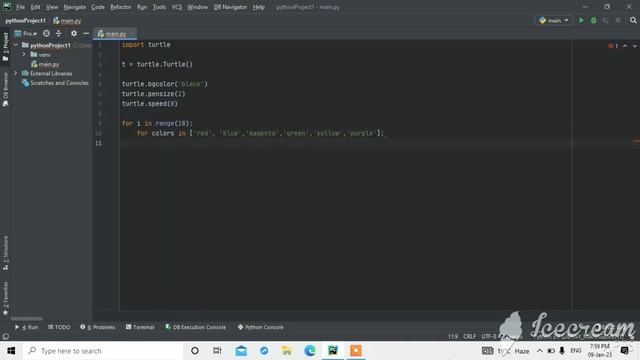Select main.py in the project tree
This screenshot has width=640, height=360.
pyautogui.click(x=45, y=64)
